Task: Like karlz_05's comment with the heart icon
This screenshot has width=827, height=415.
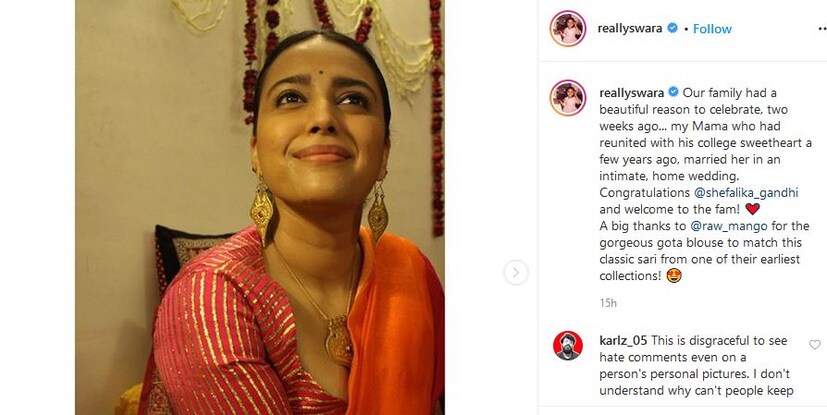Action: click(815, 344)
